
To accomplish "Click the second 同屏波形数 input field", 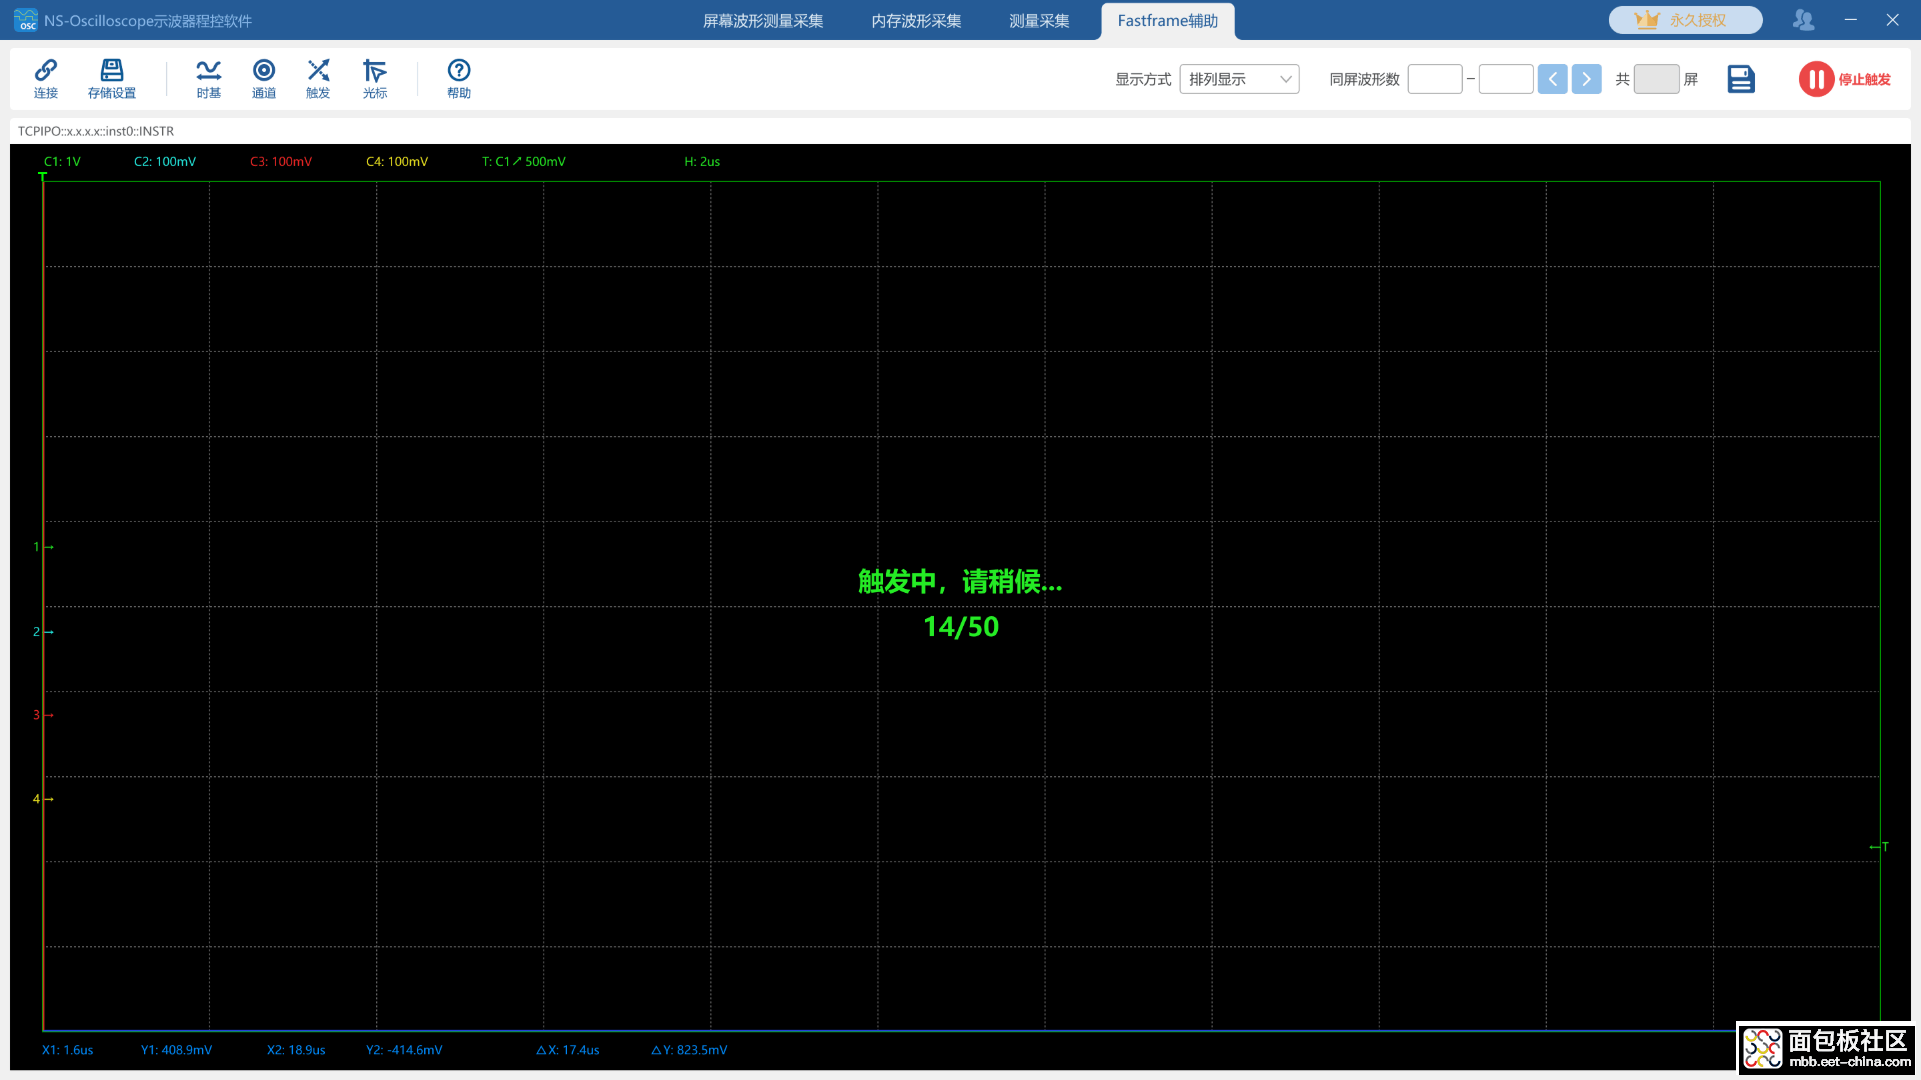I will [1506, 79].
